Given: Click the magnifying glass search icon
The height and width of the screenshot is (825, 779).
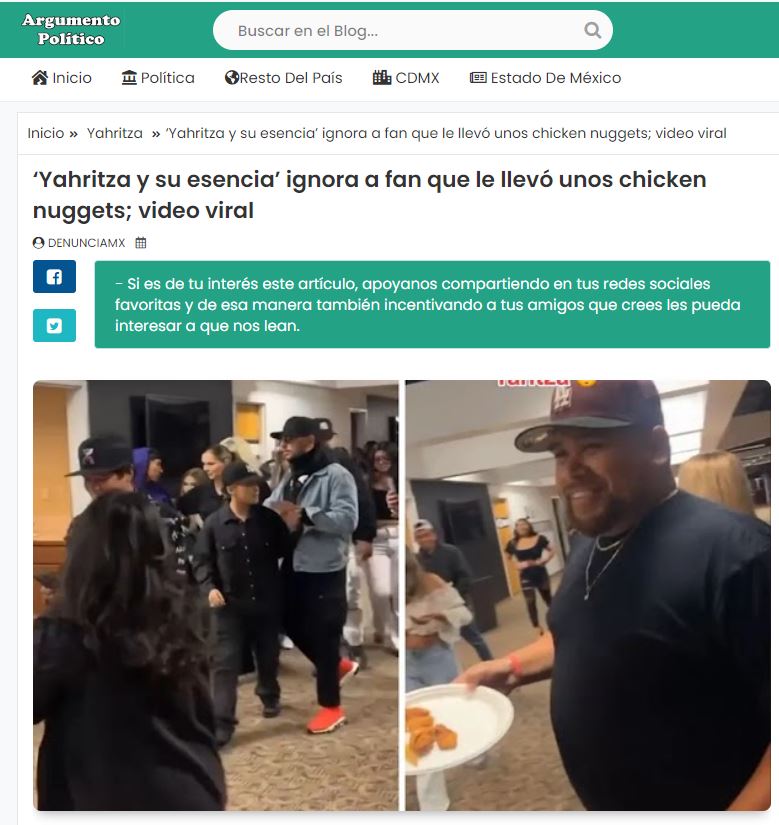Looking at the screenshot, I should tap(592, 31).
